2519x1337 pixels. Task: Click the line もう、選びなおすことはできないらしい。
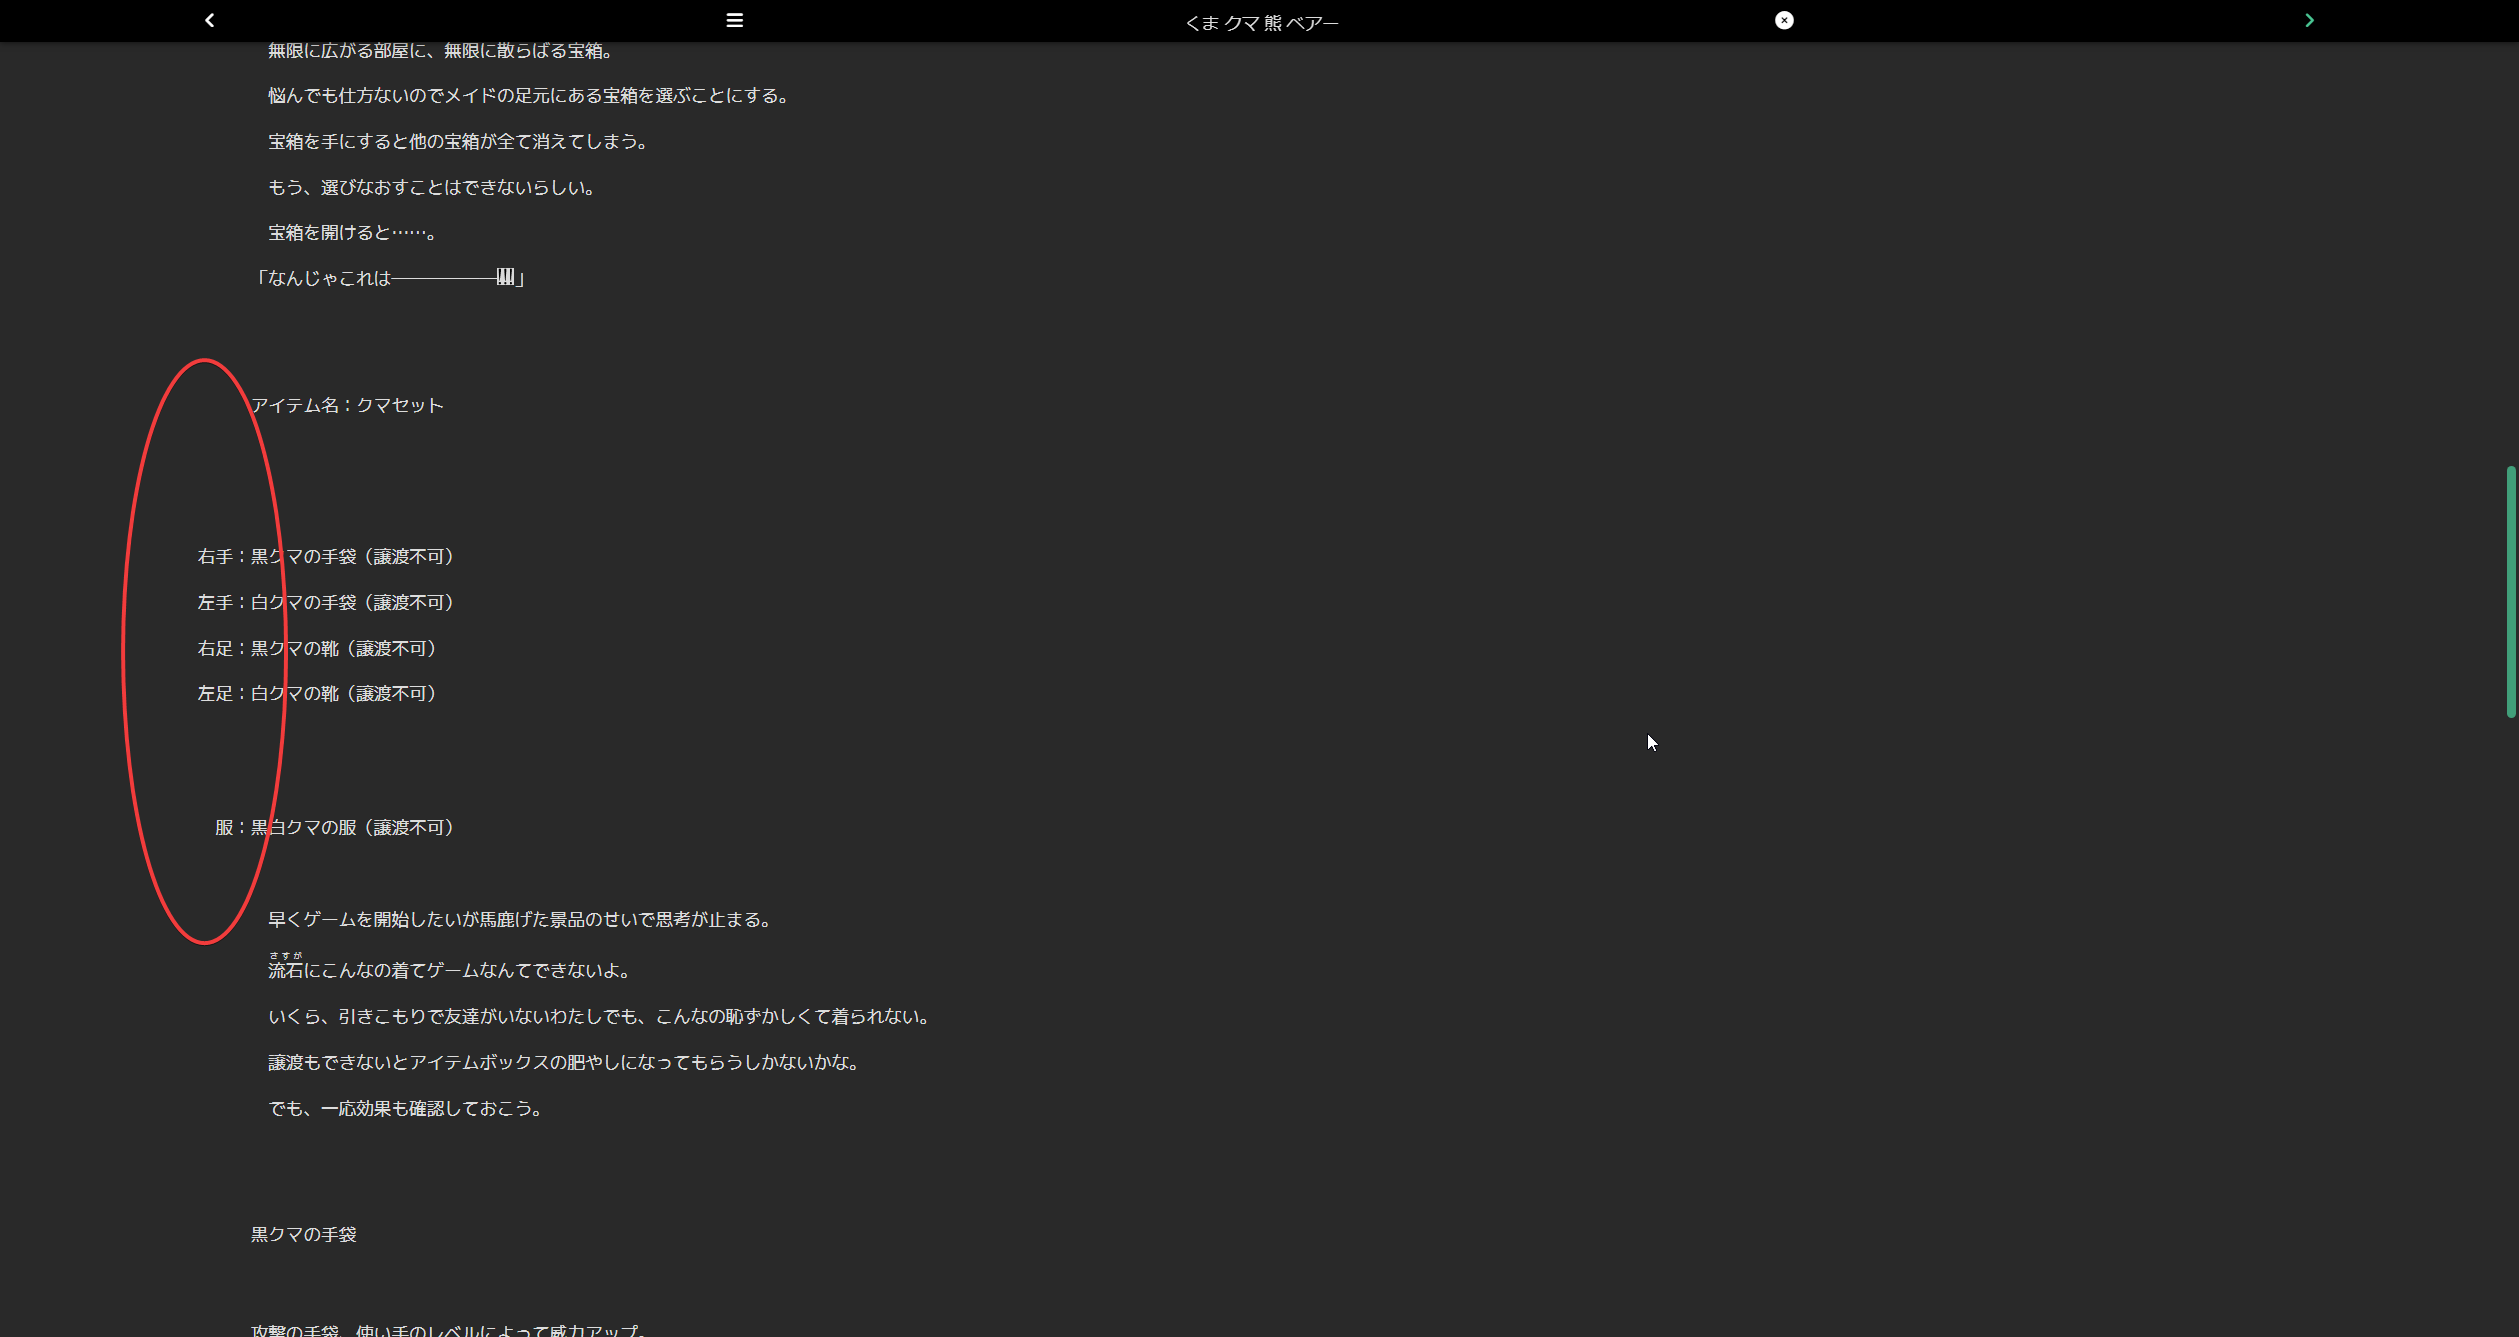(x=432, y=187)
